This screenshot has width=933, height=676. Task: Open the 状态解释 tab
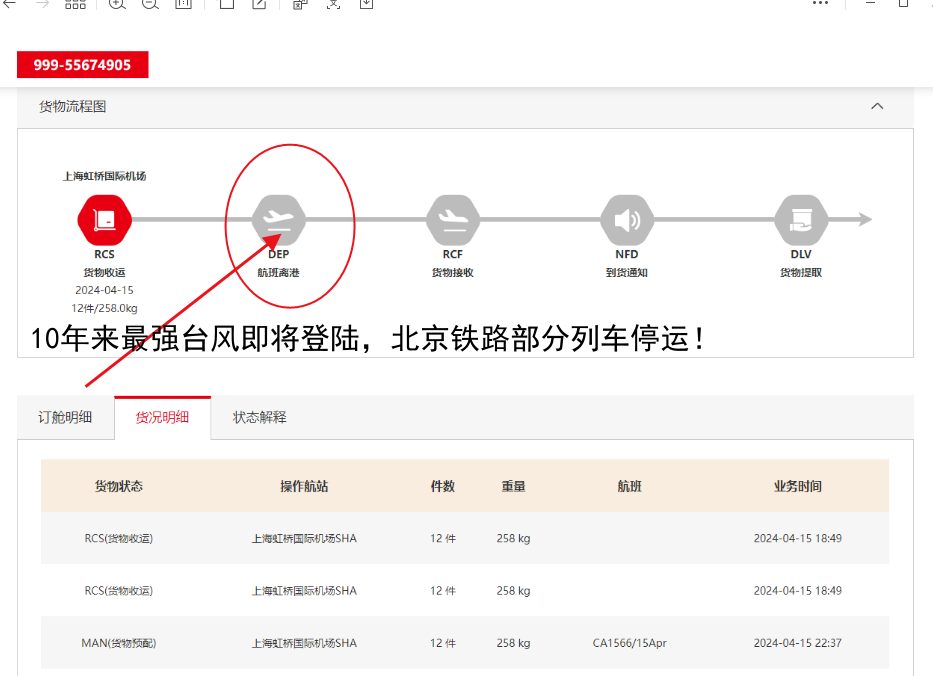260,417
